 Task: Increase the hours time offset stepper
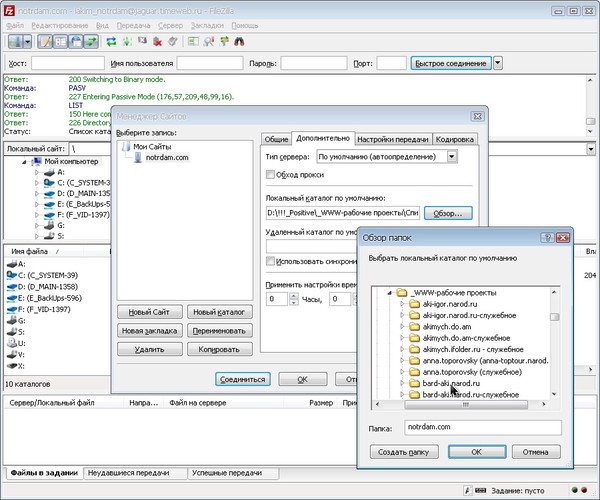pyautogui.click(x=293, y=296)
